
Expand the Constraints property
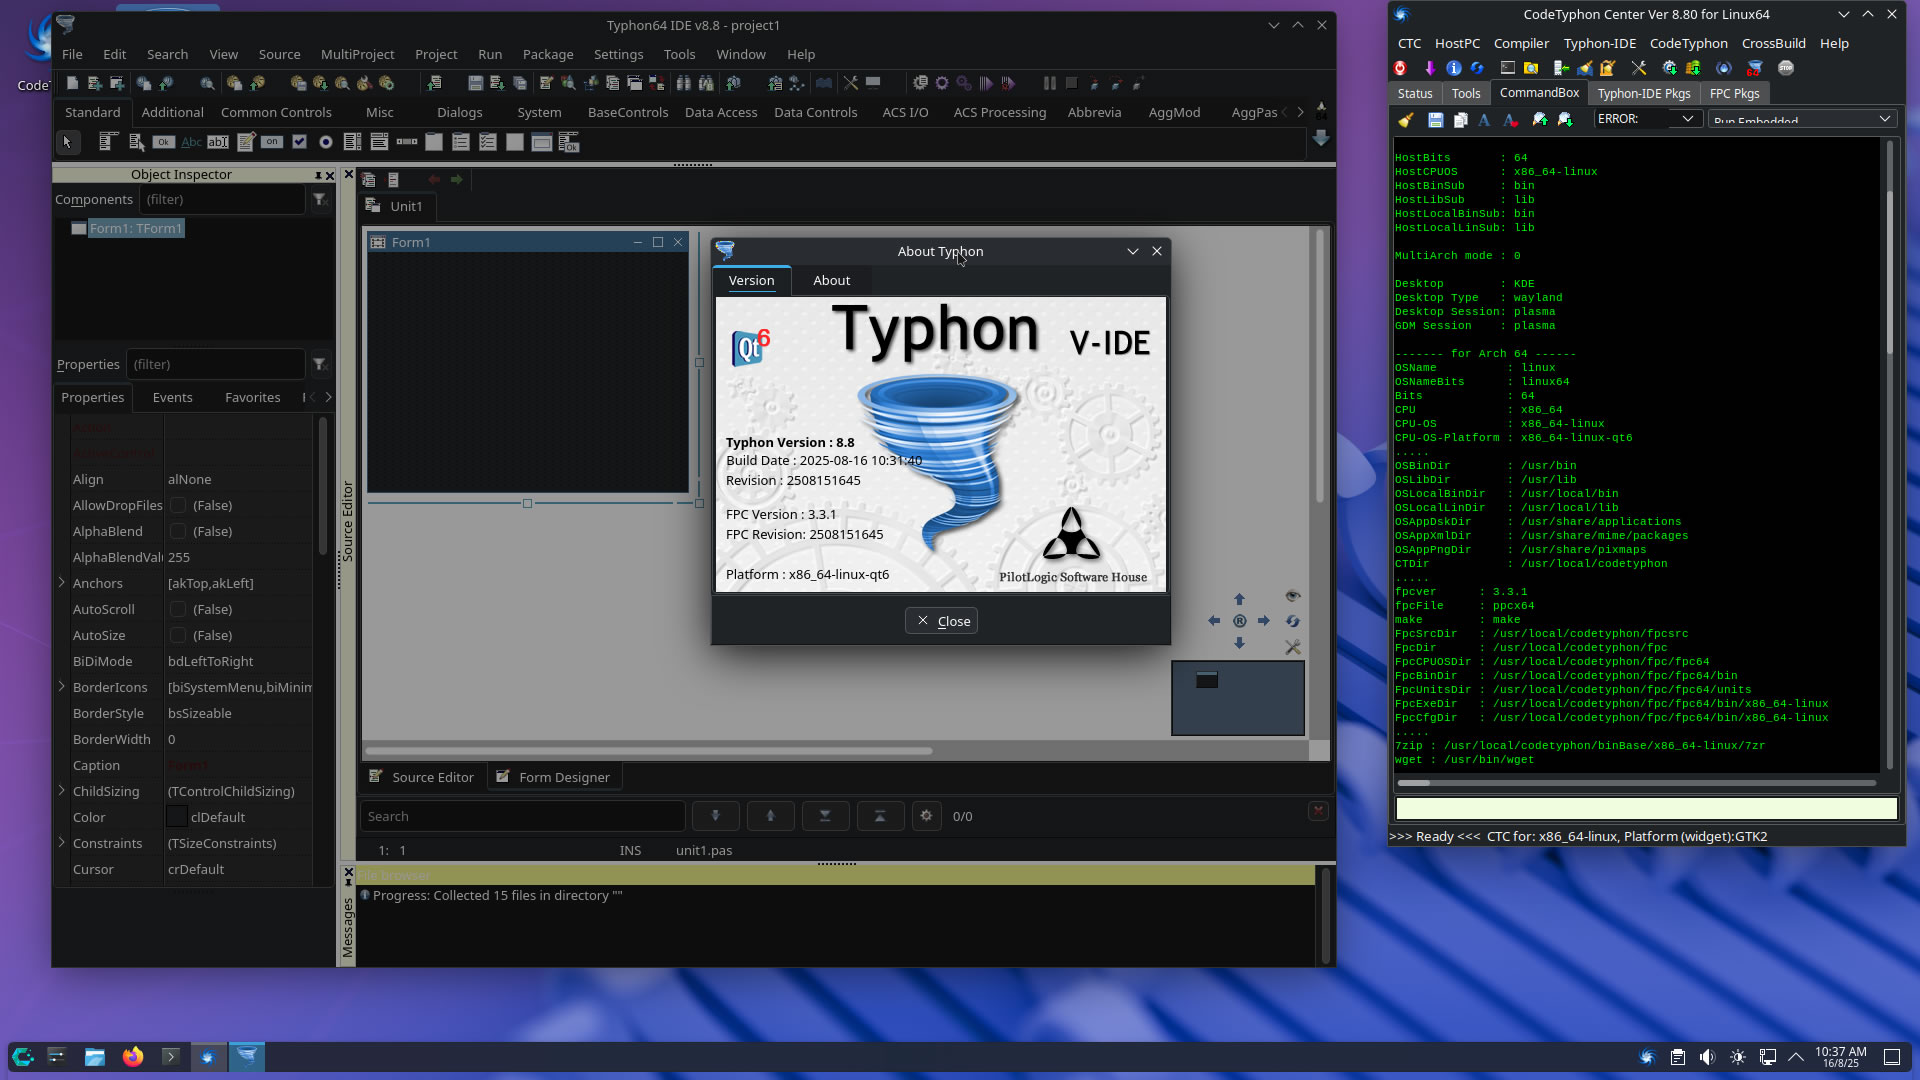pos(62,843)
